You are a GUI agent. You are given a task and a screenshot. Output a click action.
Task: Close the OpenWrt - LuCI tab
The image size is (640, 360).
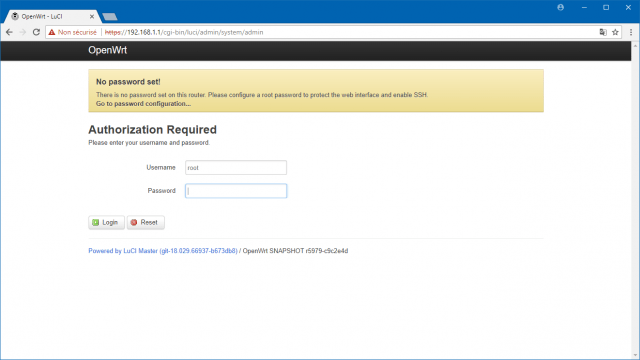click(92, 17)
